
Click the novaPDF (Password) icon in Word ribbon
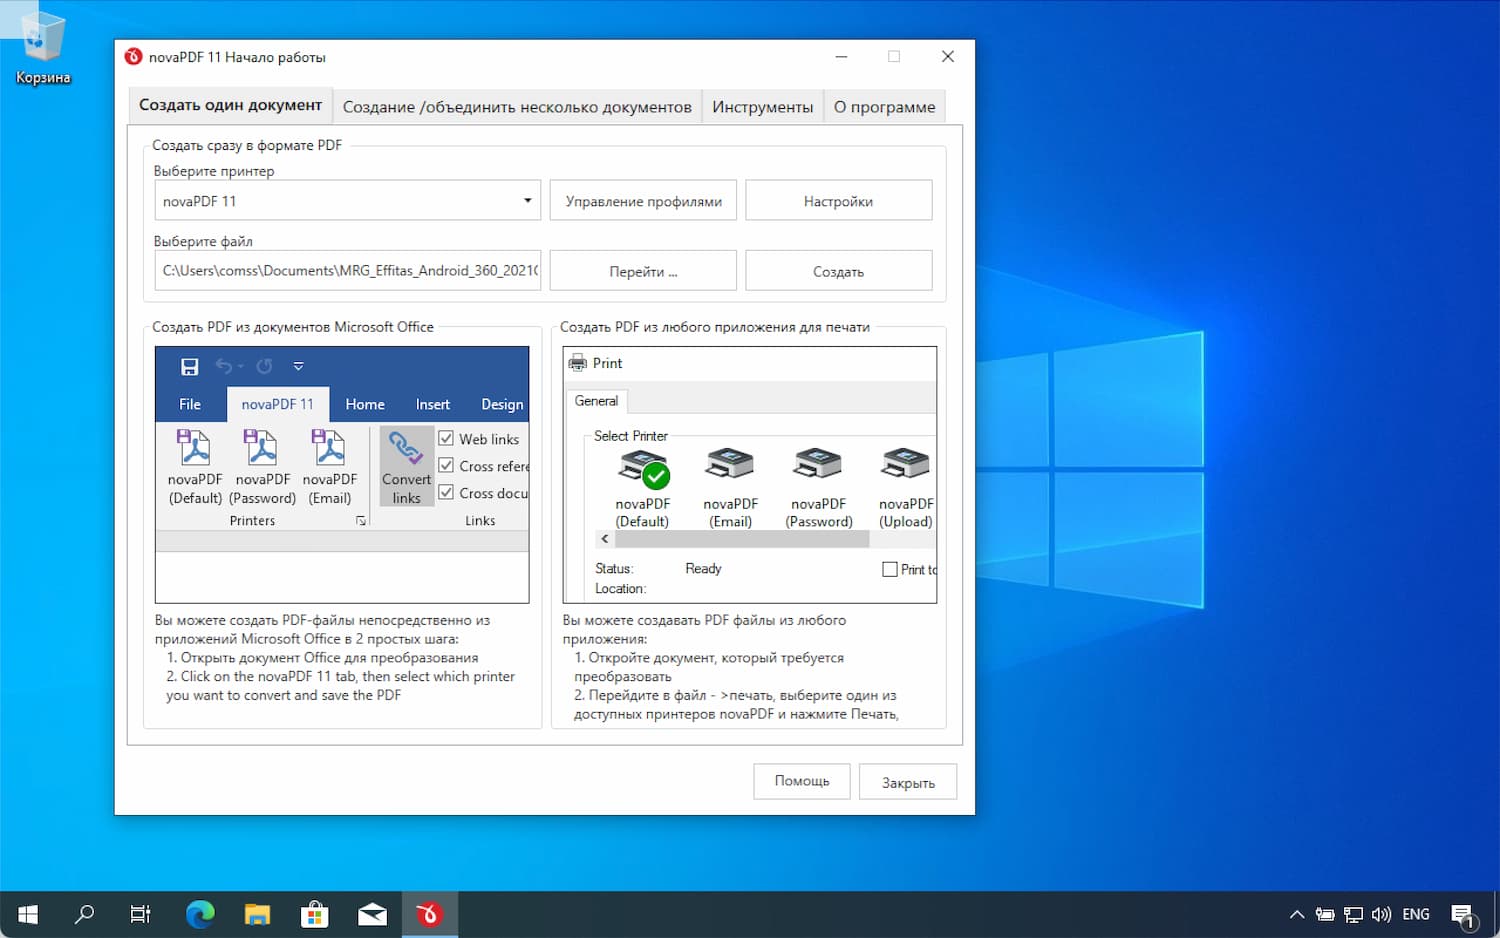pyautogui.click(x=261, y=449)
